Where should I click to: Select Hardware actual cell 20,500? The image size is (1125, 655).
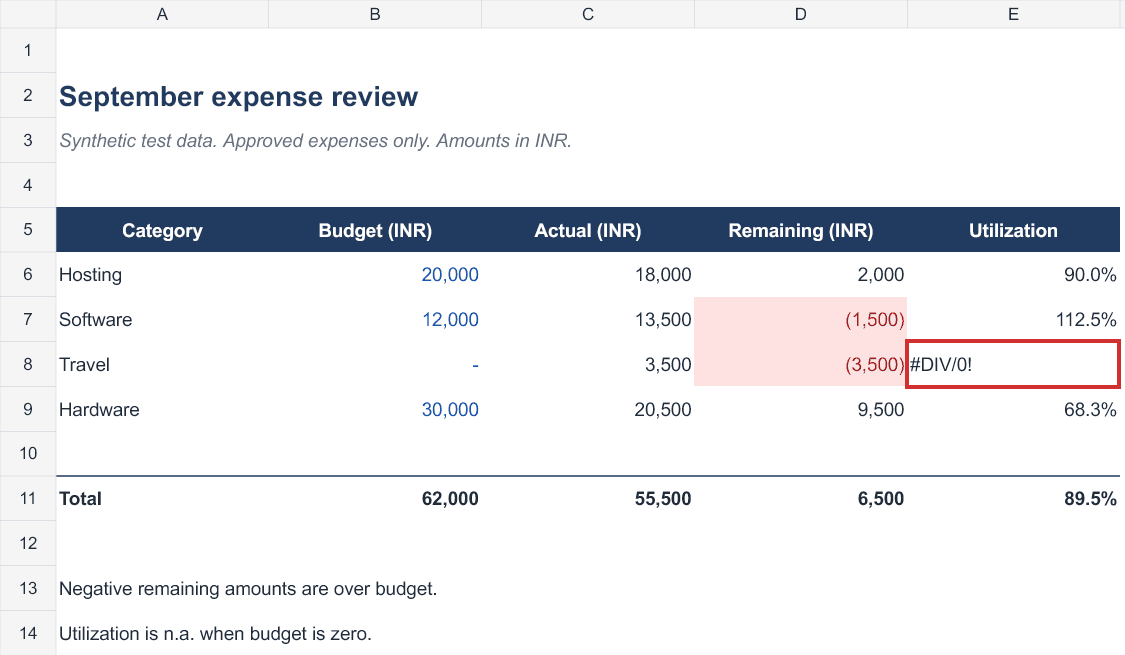588,409
